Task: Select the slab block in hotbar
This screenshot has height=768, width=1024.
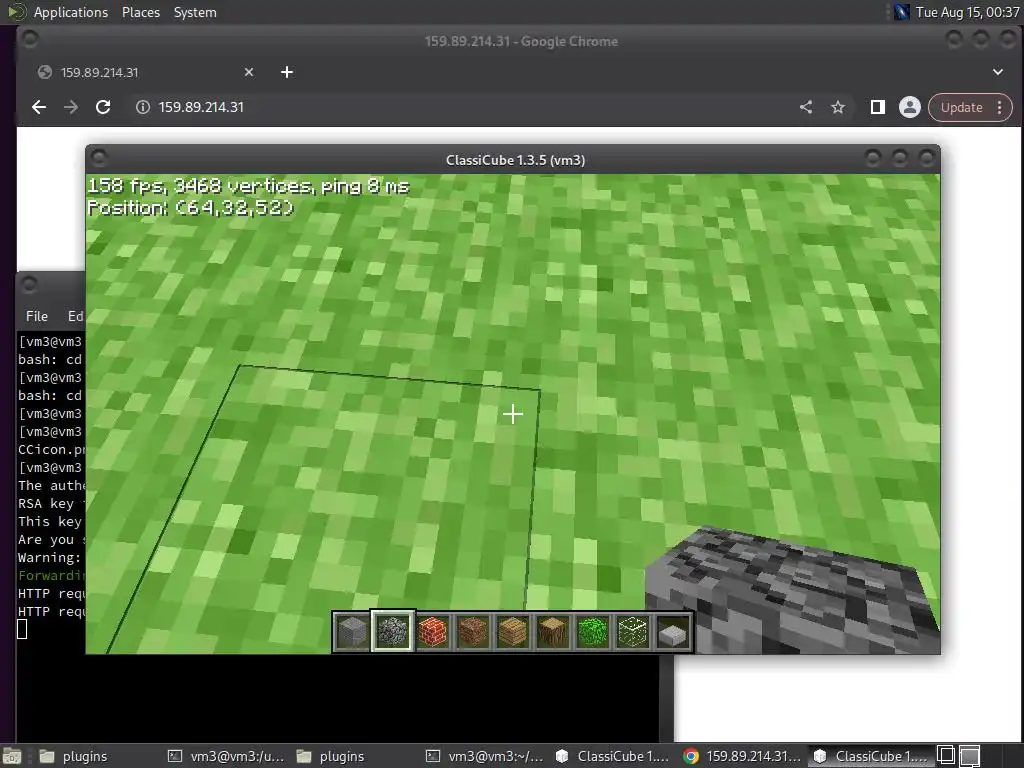Action: tap(673, 632)
